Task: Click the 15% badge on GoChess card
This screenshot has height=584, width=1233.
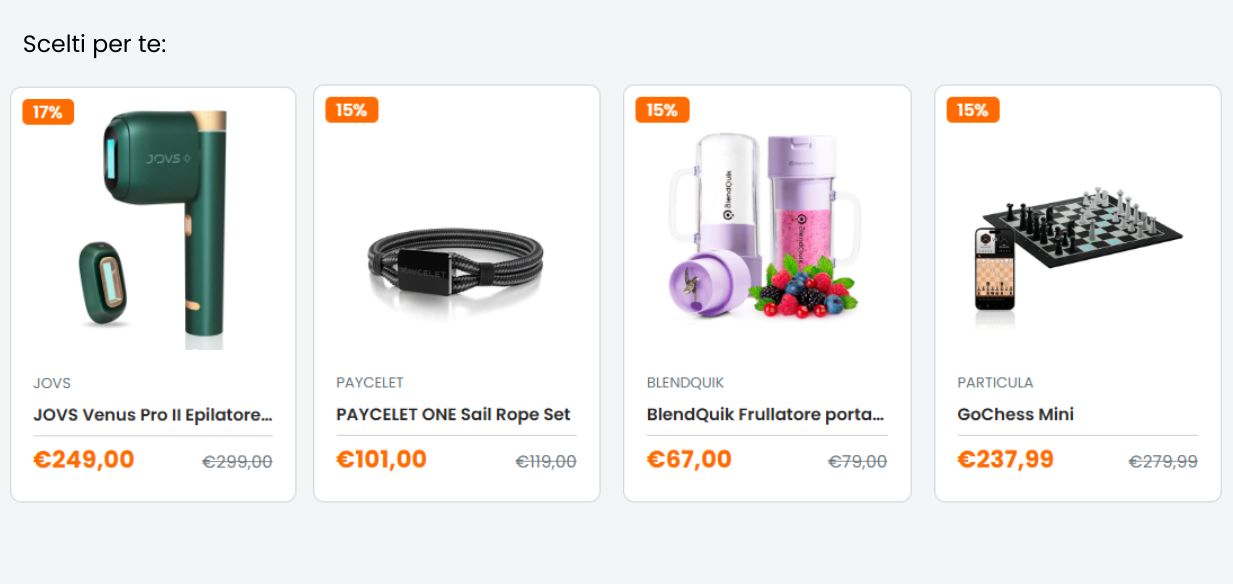Action: pos(973,110)
